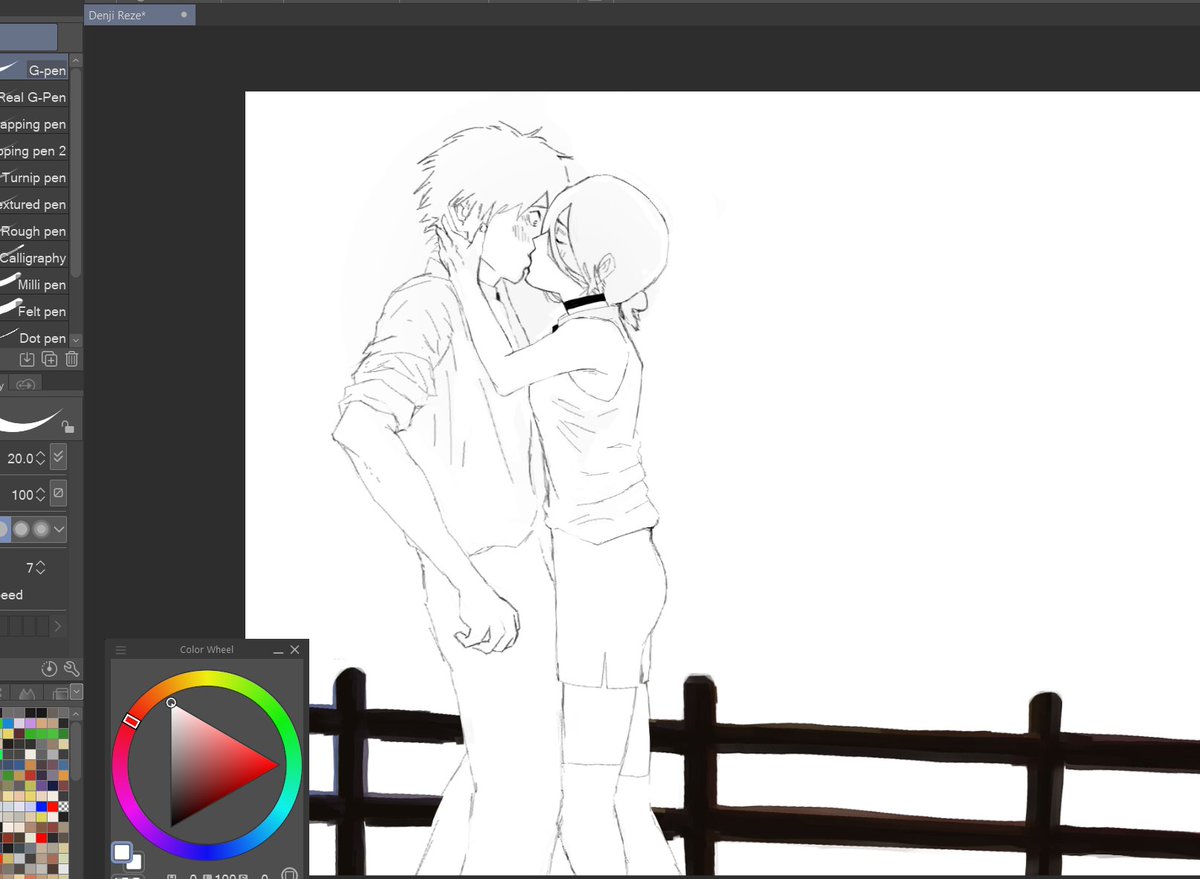Expand the anti-aliasing options dropdown chevron
This screenshot has width=1200, height=879.
pos(60,529)
